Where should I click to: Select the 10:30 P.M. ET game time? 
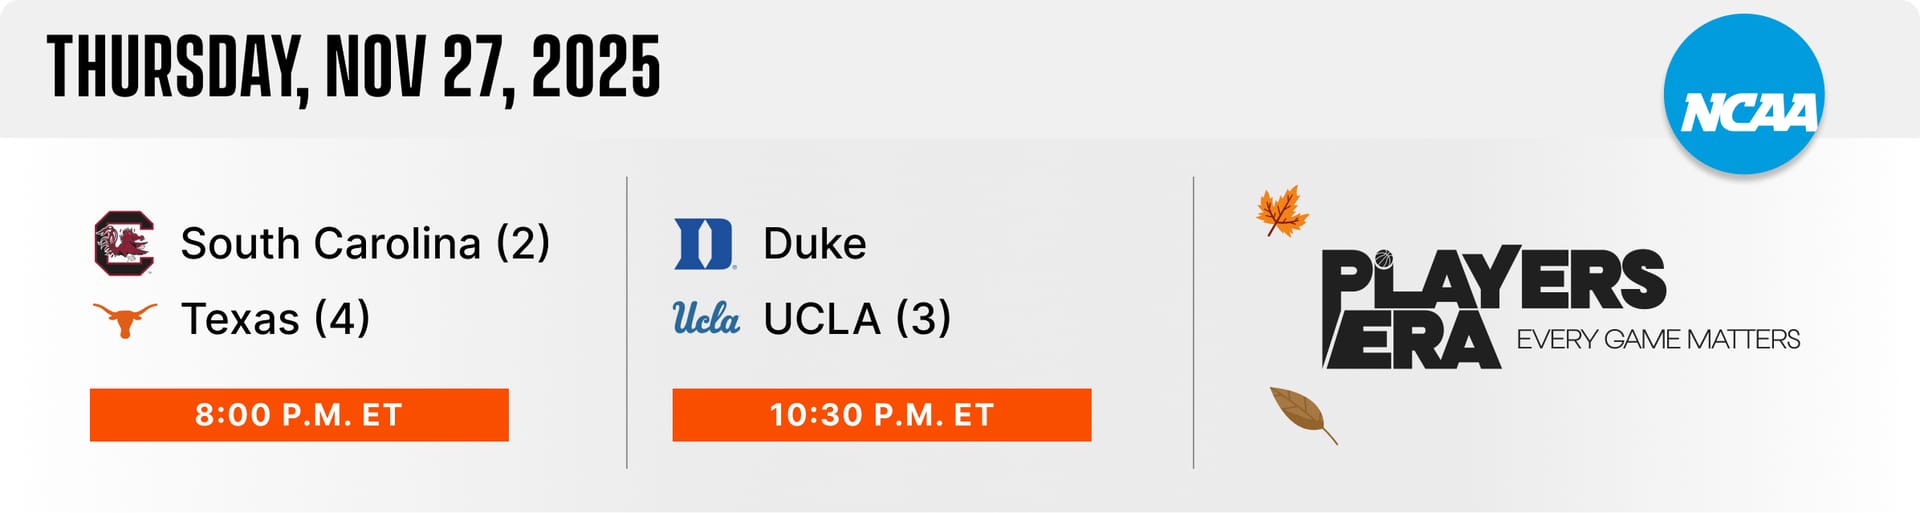click(x=881, y=415)
